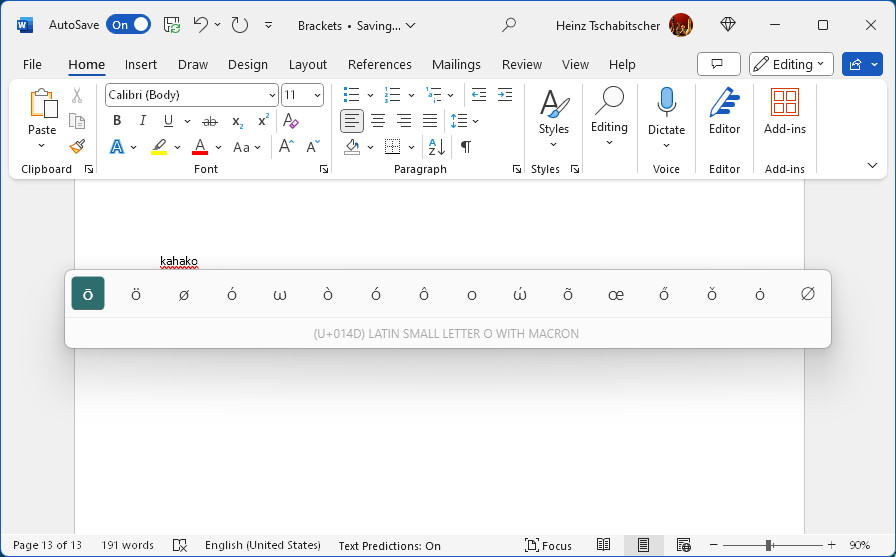The image size is (896, 557).
Task: Clear all formatting icon
Action: coord(290,121)
